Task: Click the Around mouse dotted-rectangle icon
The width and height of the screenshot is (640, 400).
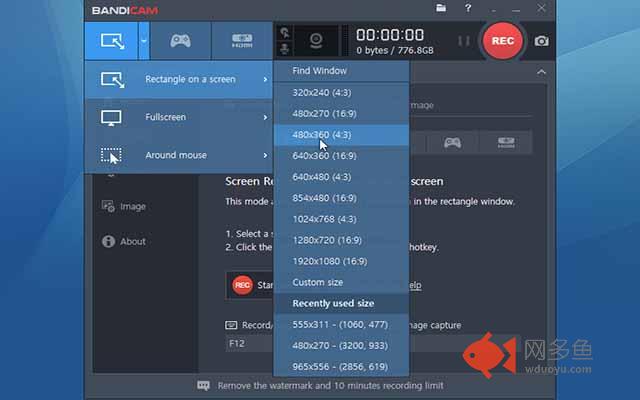Action: [x=111, y=156]
